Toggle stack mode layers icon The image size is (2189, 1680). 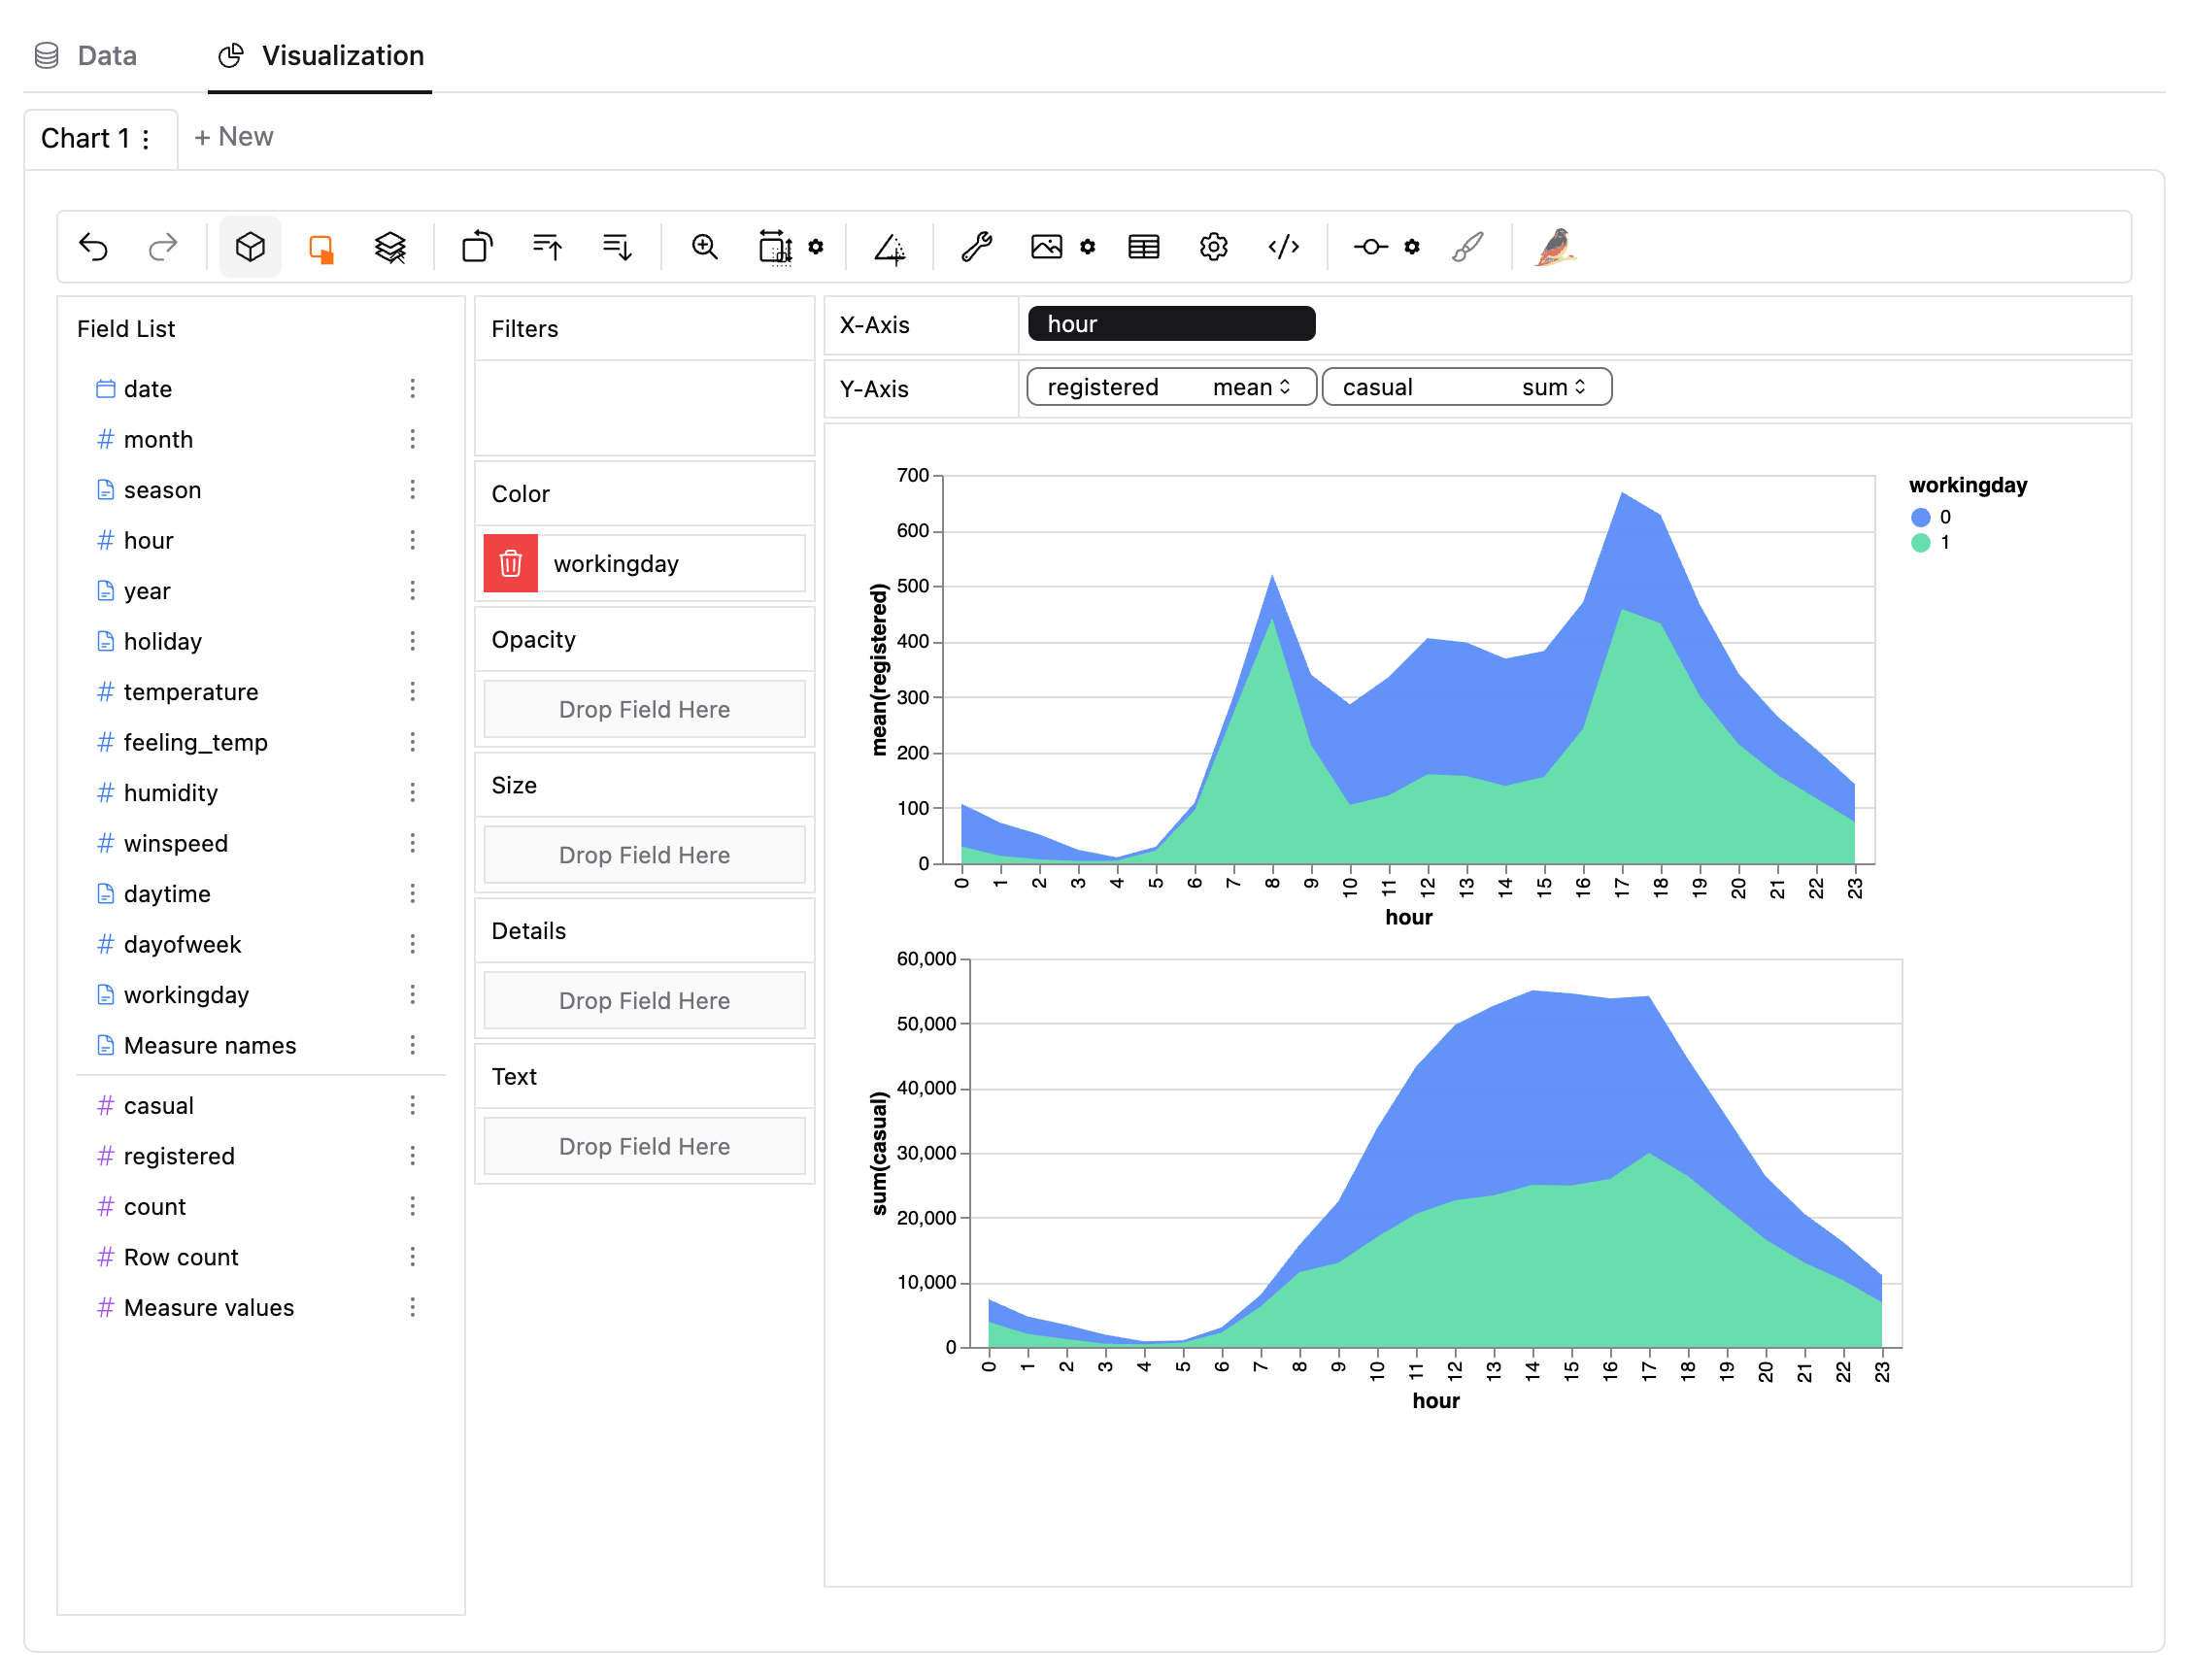(390, 247)
